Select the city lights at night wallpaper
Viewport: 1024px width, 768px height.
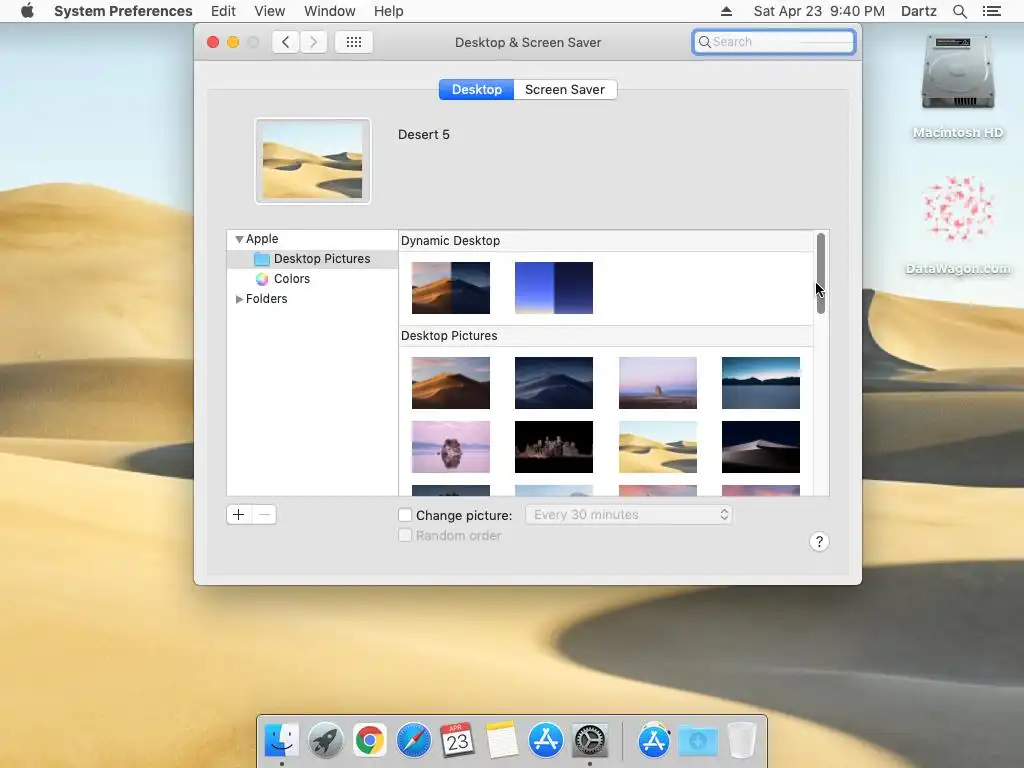click(554, 447)
